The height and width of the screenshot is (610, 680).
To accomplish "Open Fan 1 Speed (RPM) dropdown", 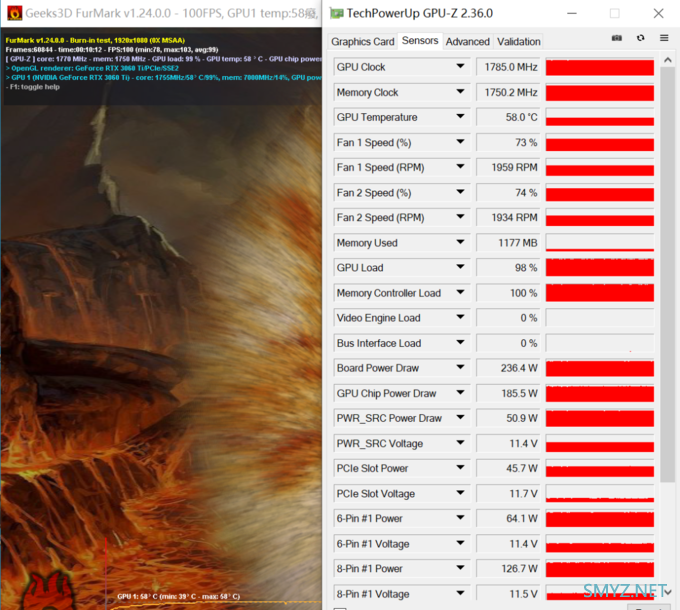I will pos(460,167).
